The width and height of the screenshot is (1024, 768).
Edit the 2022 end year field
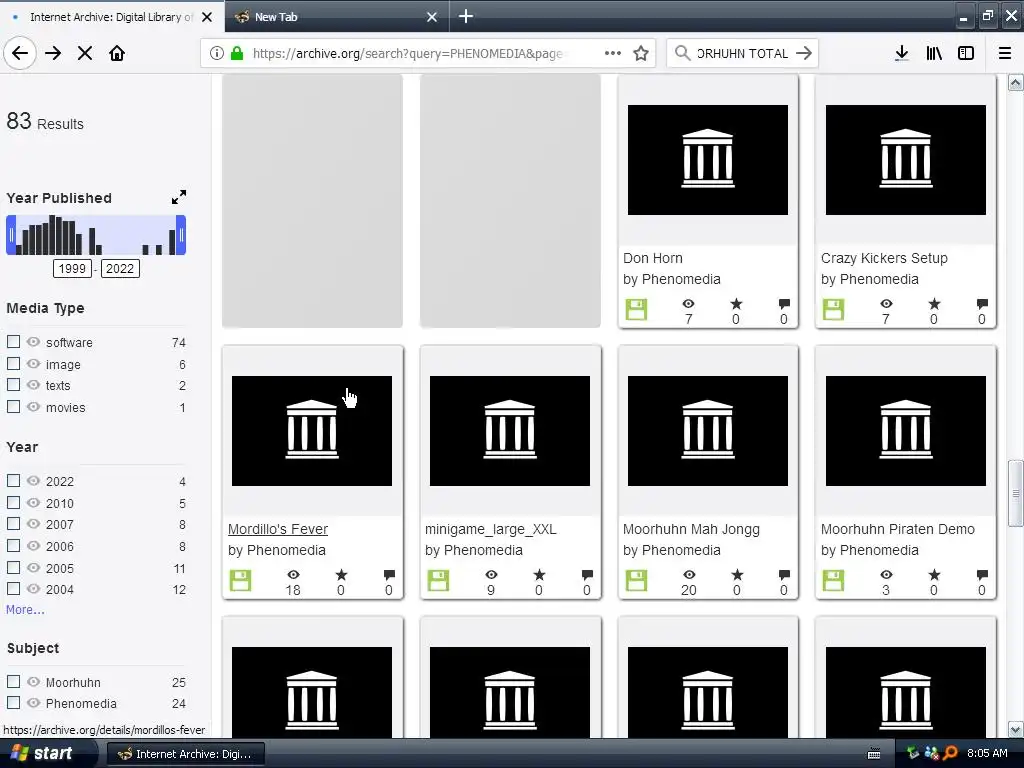[120, 268]
